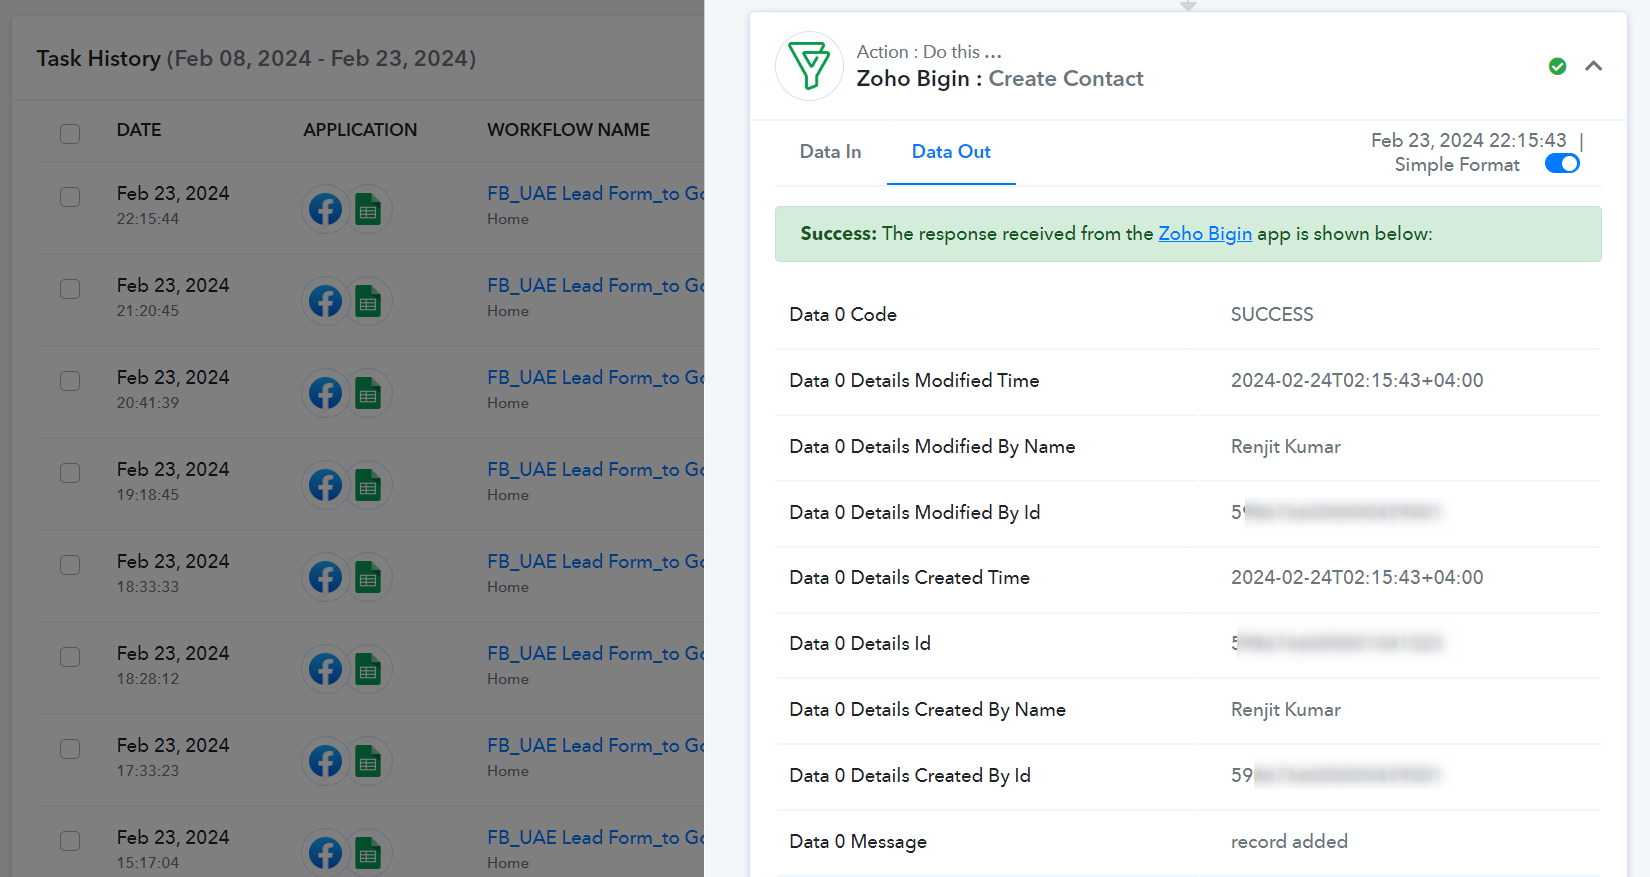Open workflow link in the 21:20:45 row
This screenshot has width=1650, height=877.
pos(595,286)
